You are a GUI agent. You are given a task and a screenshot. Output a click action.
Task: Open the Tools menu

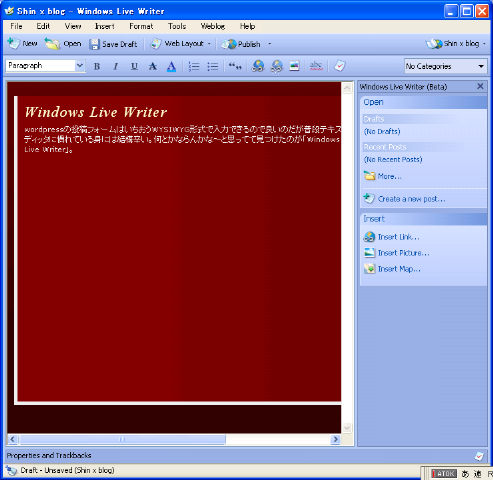pos(177,26)
